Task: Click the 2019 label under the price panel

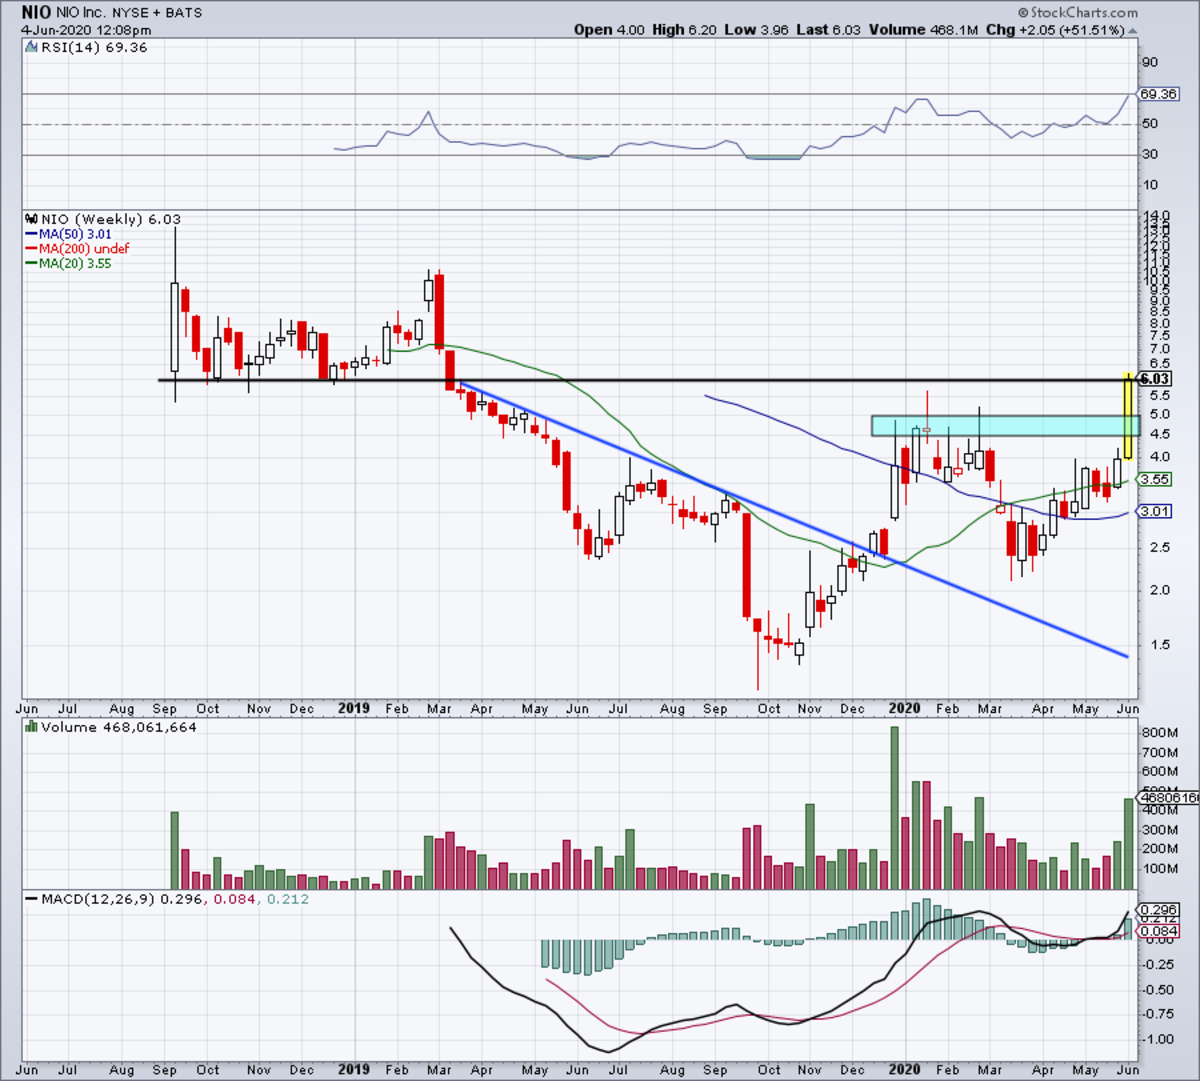Action: point(354,708)
